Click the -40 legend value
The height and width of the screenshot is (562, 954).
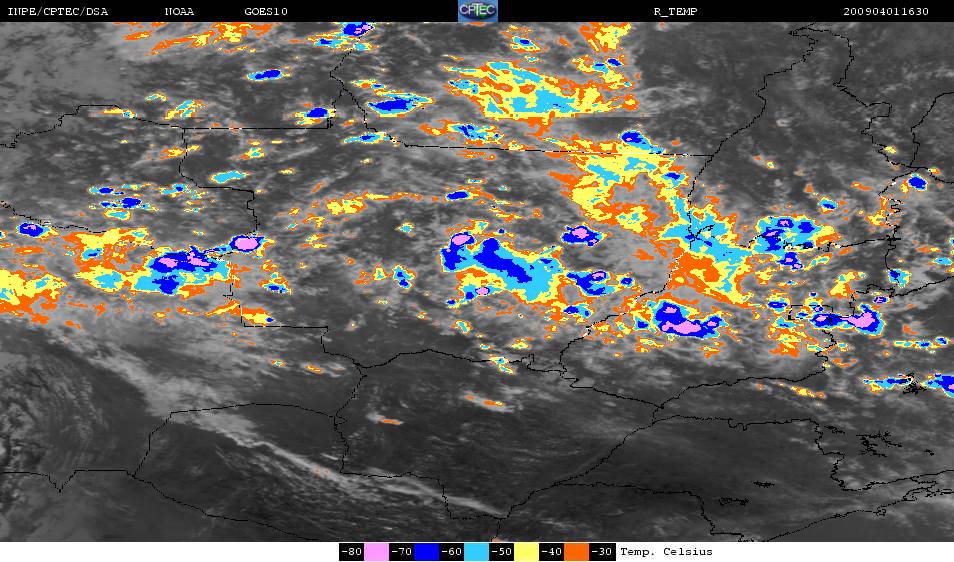tap(551, 552)
